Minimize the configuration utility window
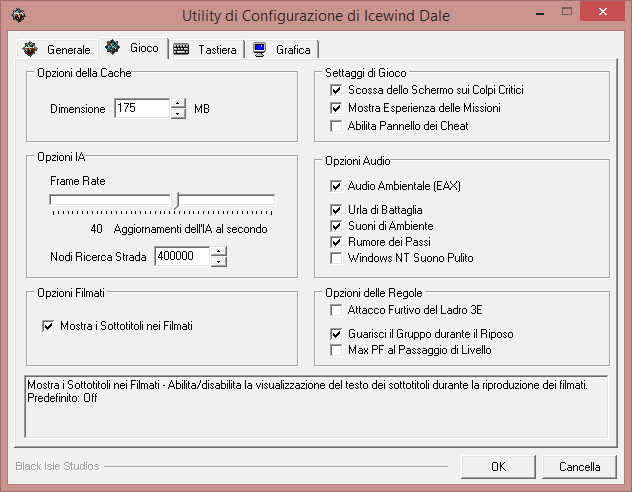Viewport: 632px width, 492px height. [x=540, y=13]
